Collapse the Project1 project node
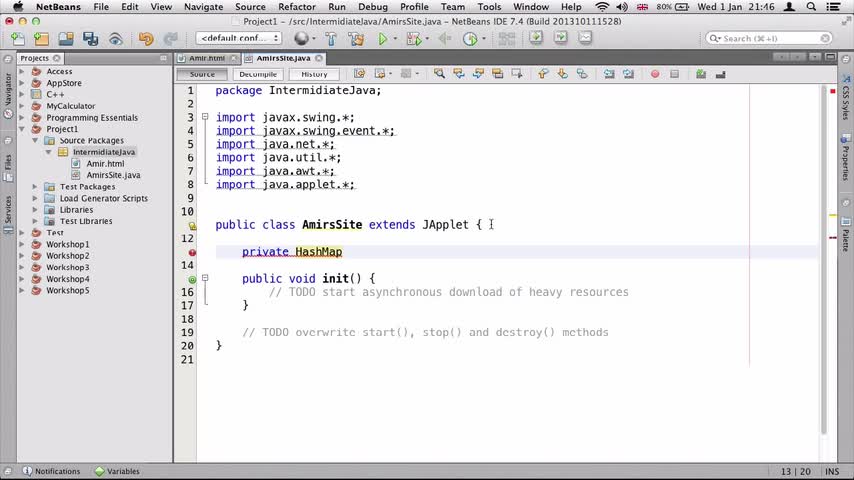854x480 pixels. tap(22, 129)
